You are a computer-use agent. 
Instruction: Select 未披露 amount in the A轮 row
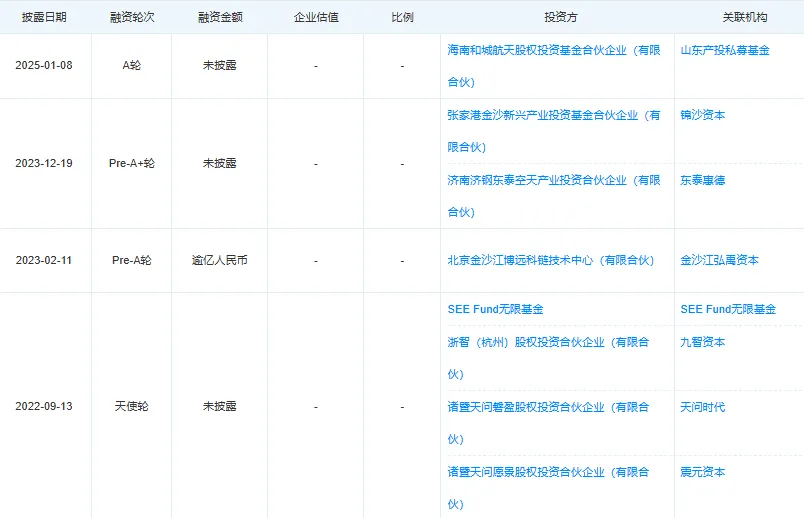220,65
